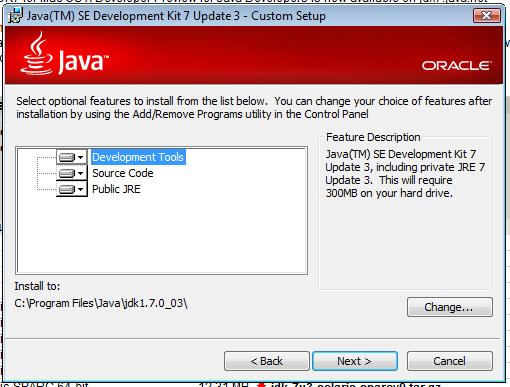Close the Custom Setup window

(x=487, y=16)
